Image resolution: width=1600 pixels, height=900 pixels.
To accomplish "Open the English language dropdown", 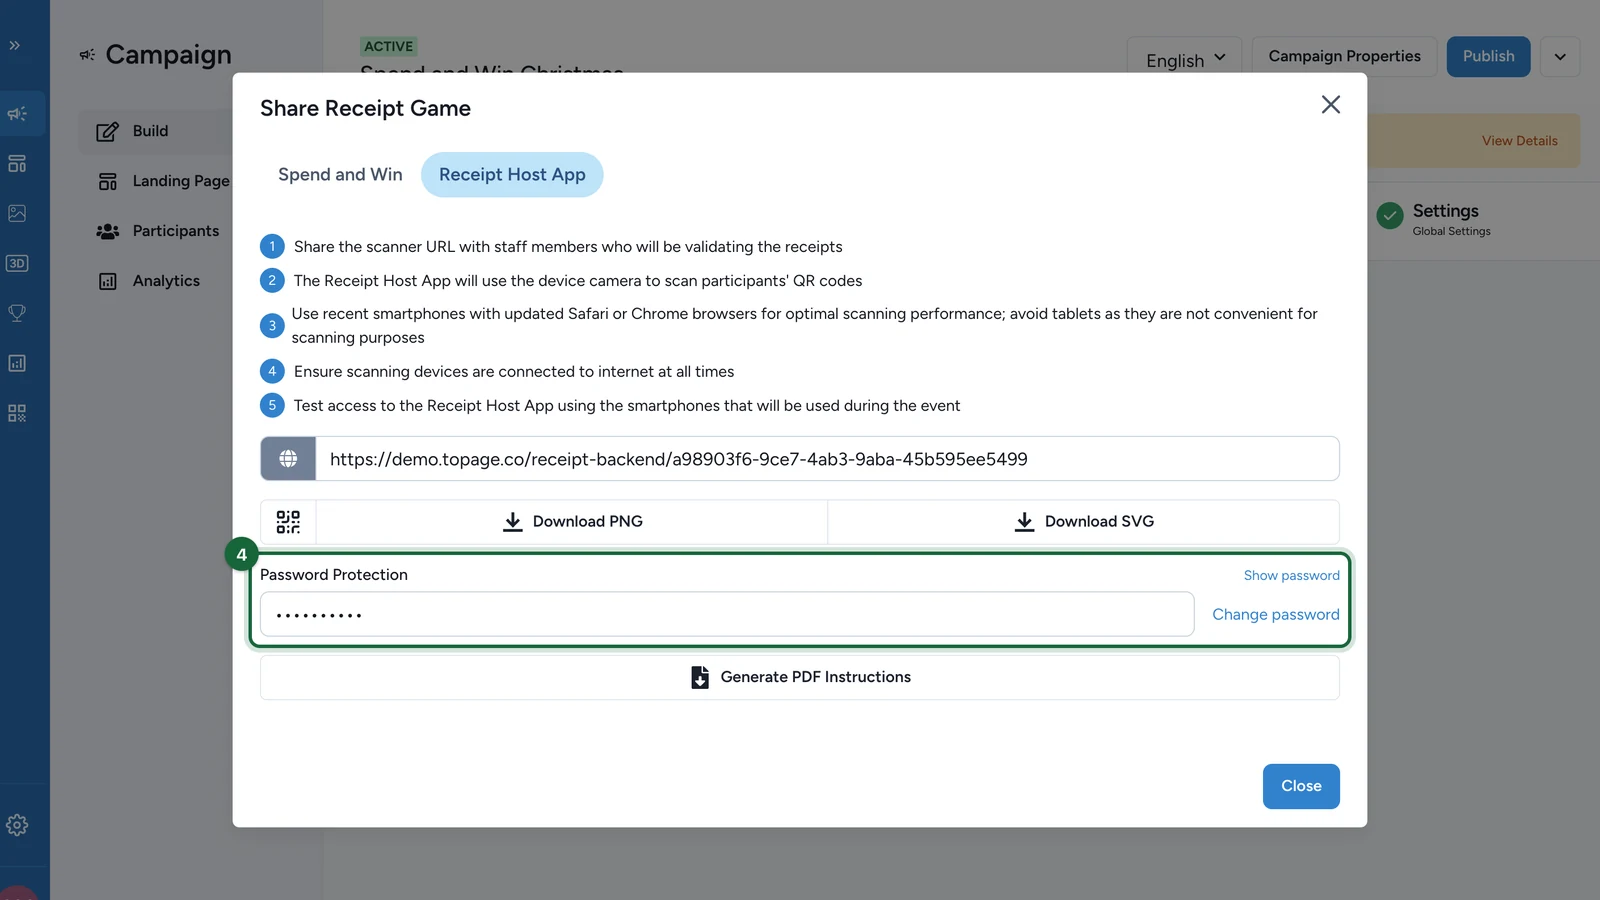I will click(x=1184, y=58).
